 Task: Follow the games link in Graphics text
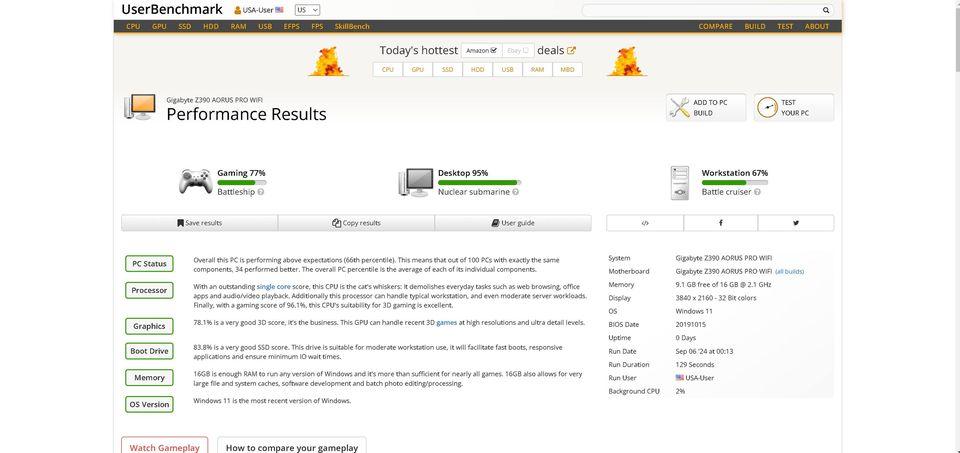pos(446,322)
